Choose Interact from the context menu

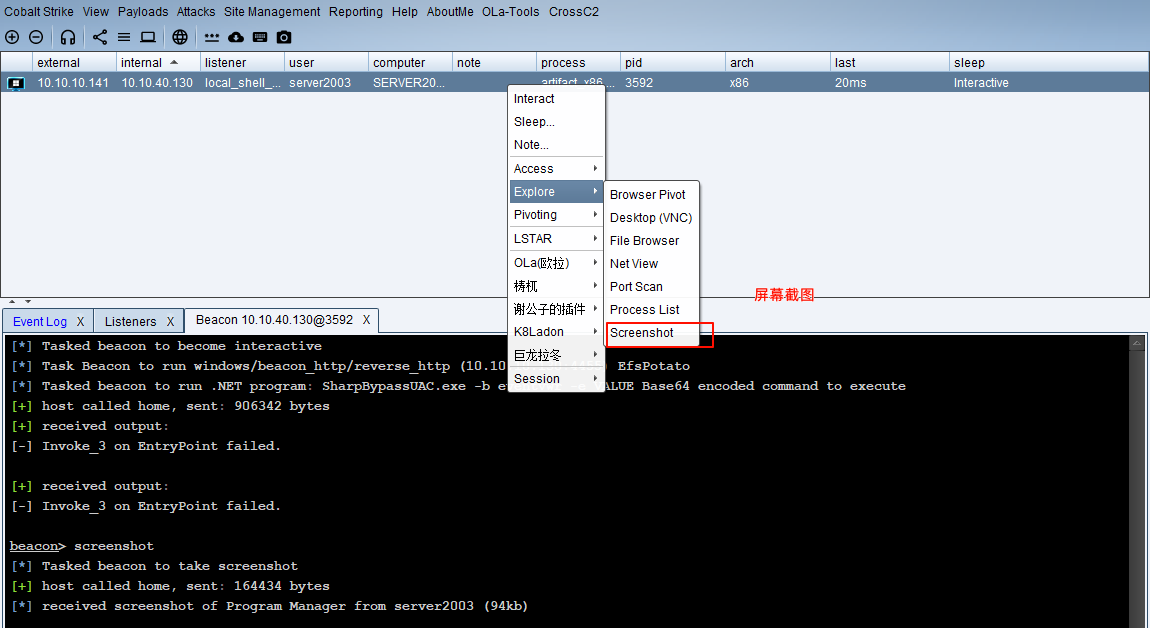(x=556, y=99)
